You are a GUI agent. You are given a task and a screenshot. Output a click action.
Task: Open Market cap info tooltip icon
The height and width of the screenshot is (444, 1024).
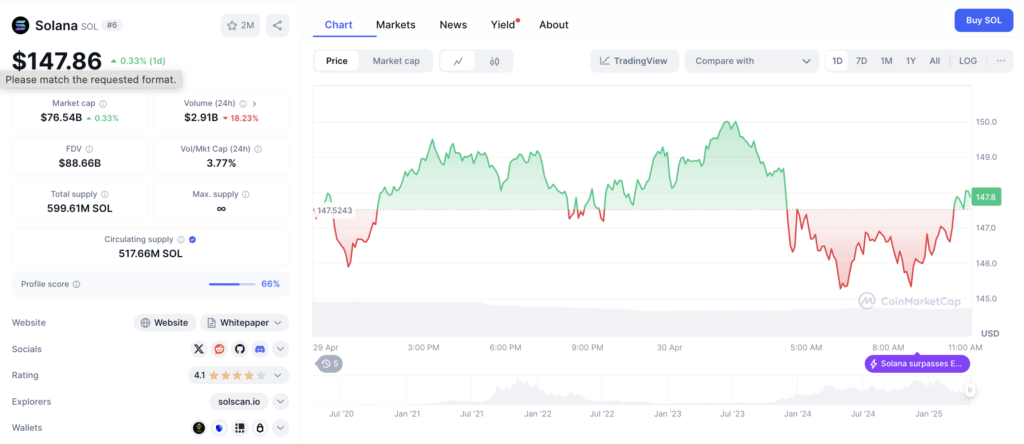pos(103,103)
